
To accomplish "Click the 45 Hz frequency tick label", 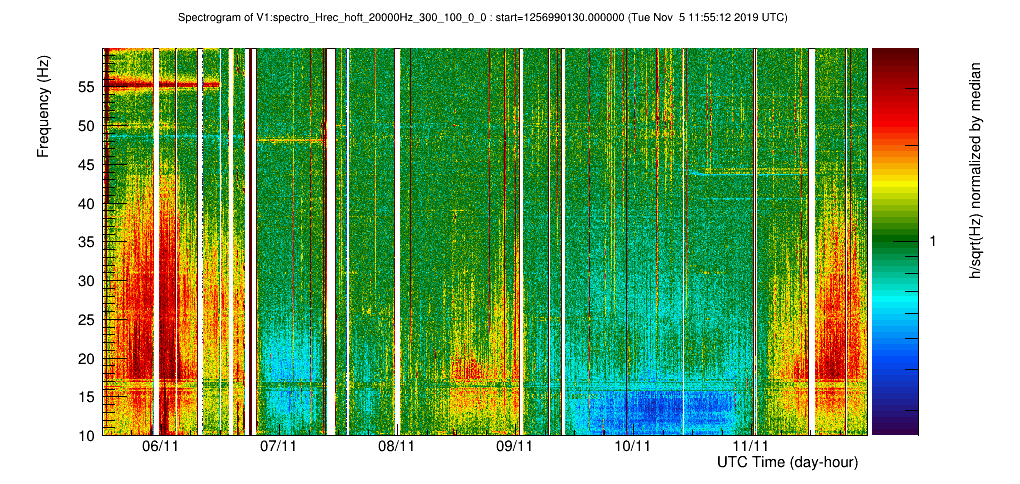I will pyautogui.click(x=89, y=165).
